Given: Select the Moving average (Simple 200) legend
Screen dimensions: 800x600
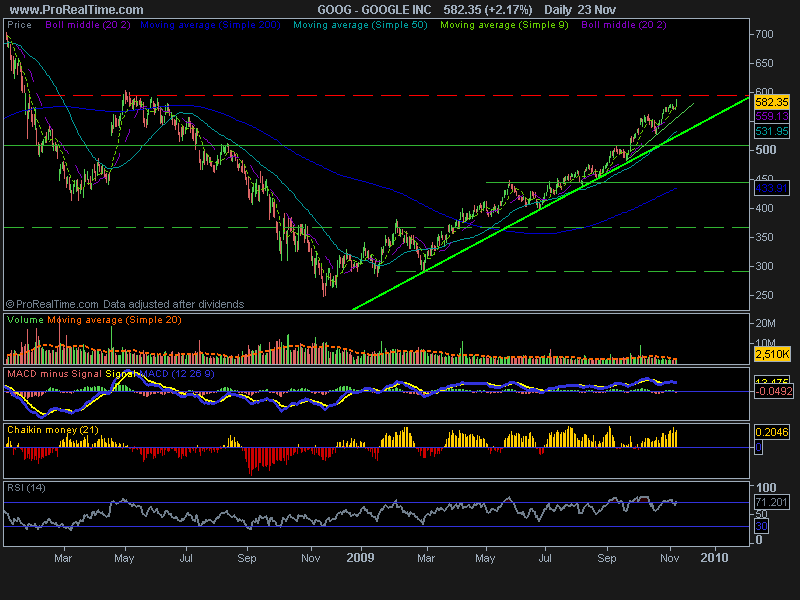Looking at the screenshot, I should pyautogui.click(x=210, y=24).
